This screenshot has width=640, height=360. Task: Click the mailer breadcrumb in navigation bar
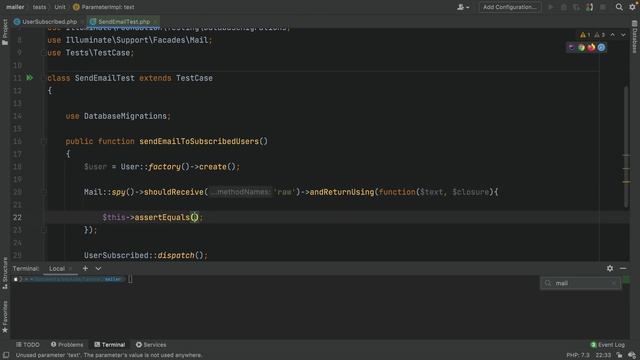[x=15, y=7]
